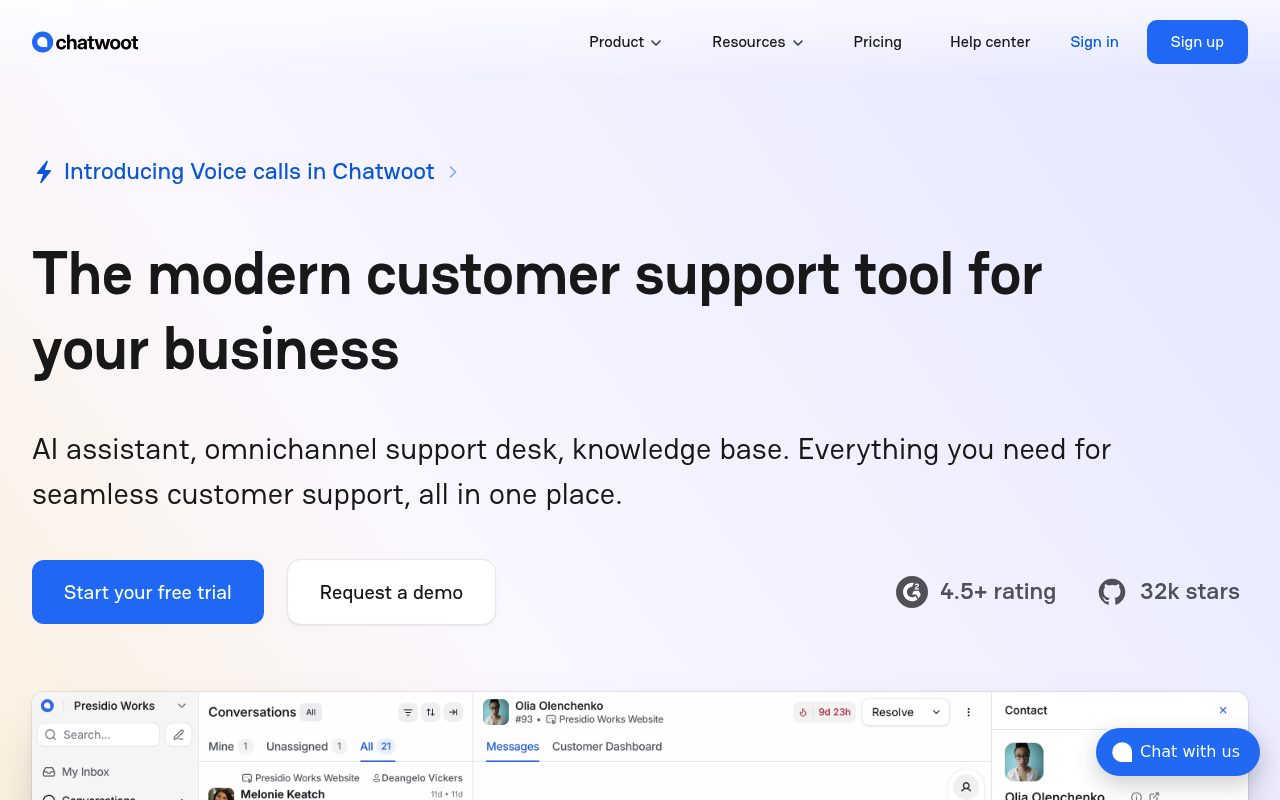
Task: Close the Contact panel
Action: 1223,710
